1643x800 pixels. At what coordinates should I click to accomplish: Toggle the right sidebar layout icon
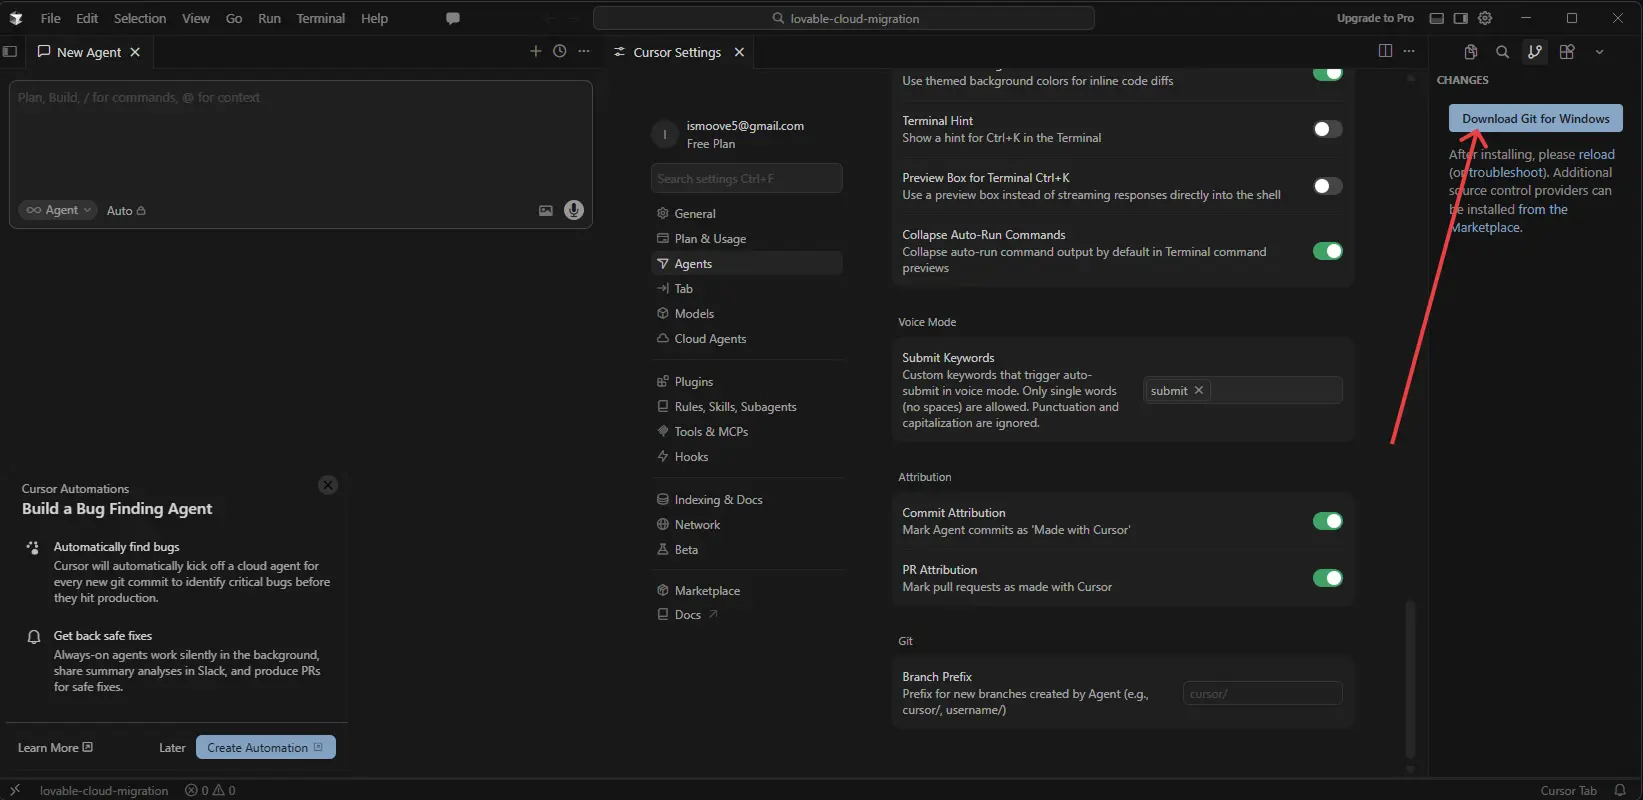click(1461, 18)
